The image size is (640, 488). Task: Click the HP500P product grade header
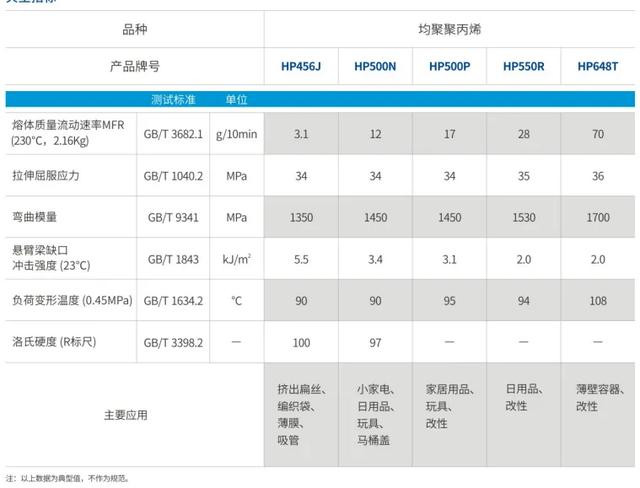click(x=449, y=67)
